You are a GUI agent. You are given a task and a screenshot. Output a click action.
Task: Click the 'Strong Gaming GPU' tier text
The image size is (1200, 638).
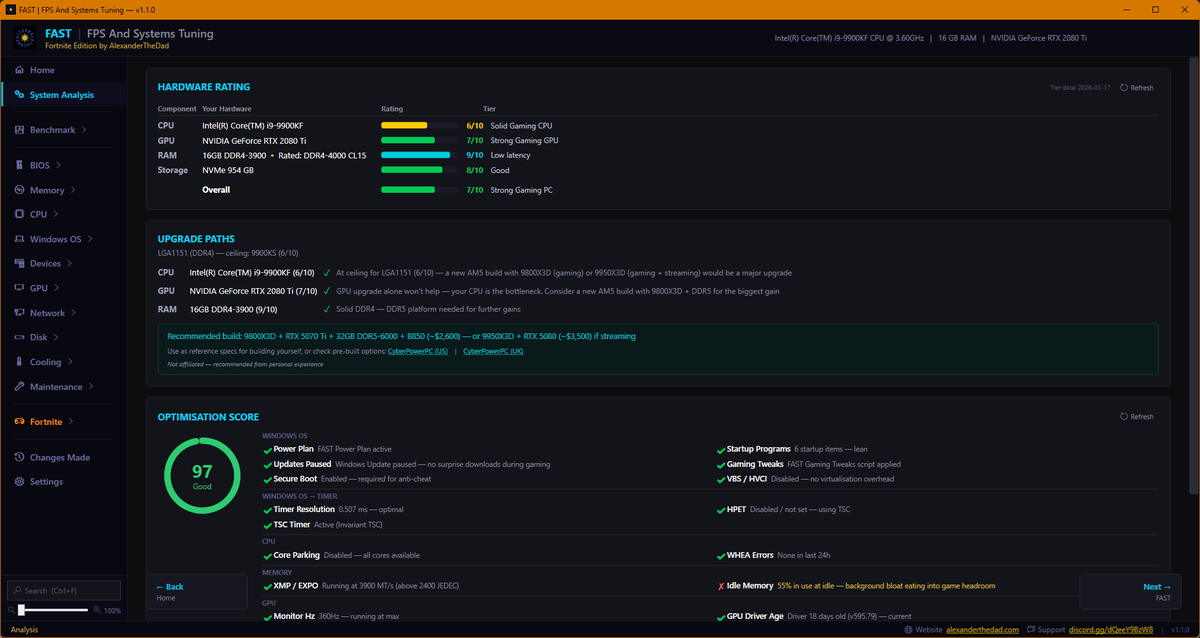tap(525, 141)
